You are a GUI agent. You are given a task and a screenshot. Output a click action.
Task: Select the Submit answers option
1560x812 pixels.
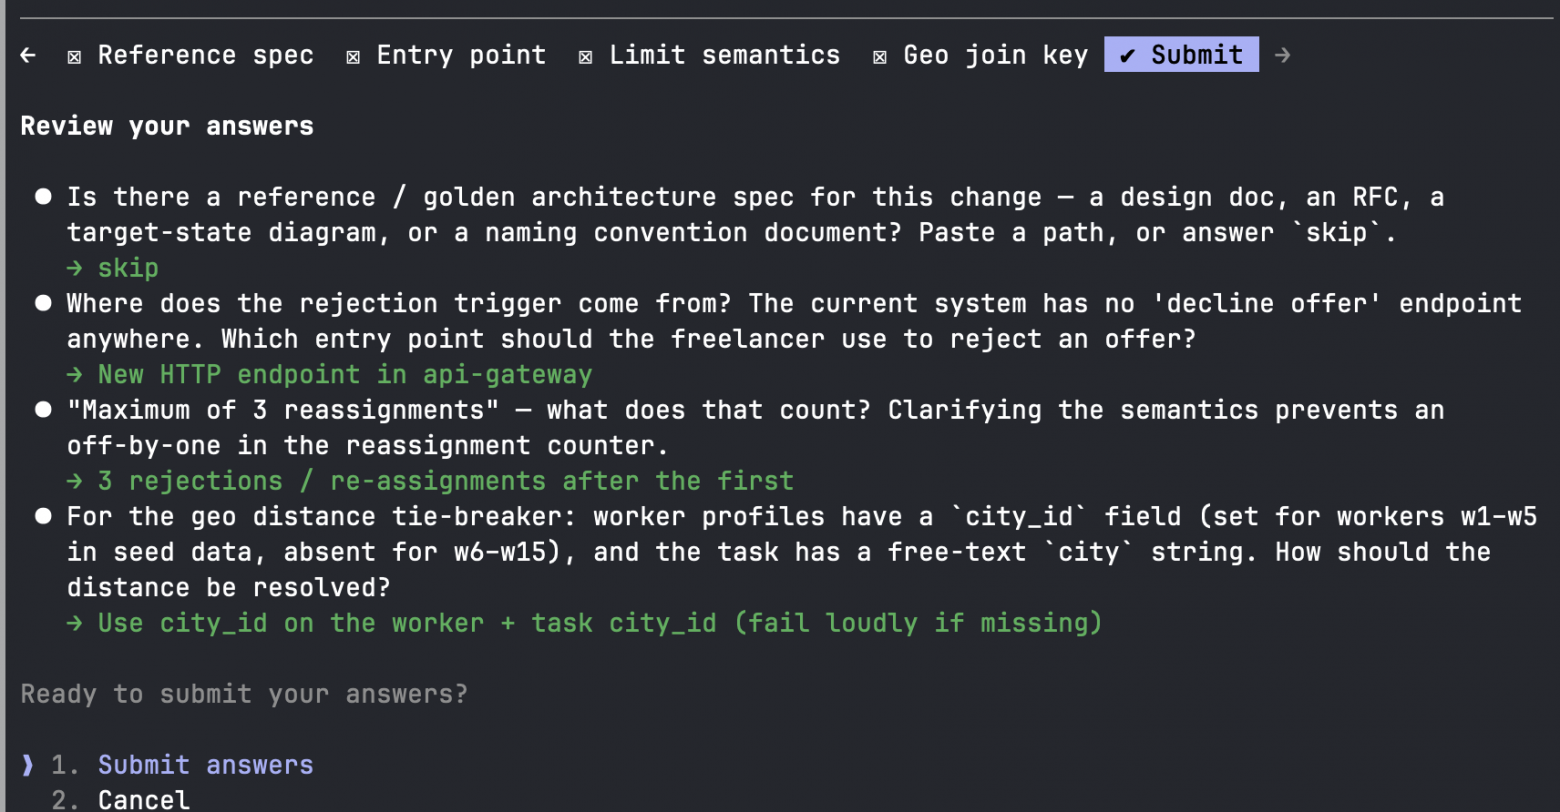[x=206, y=765]
